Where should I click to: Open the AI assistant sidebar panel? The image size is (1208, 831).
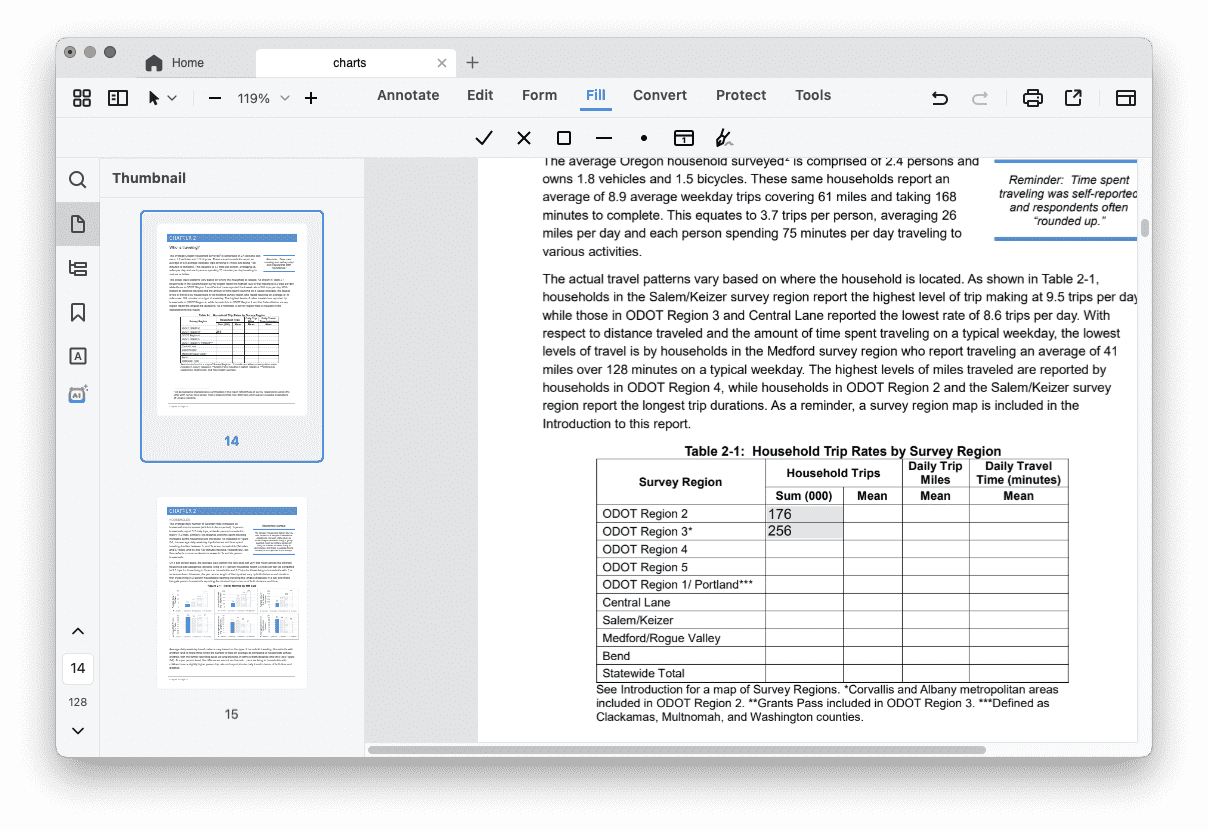click(78, 394)
